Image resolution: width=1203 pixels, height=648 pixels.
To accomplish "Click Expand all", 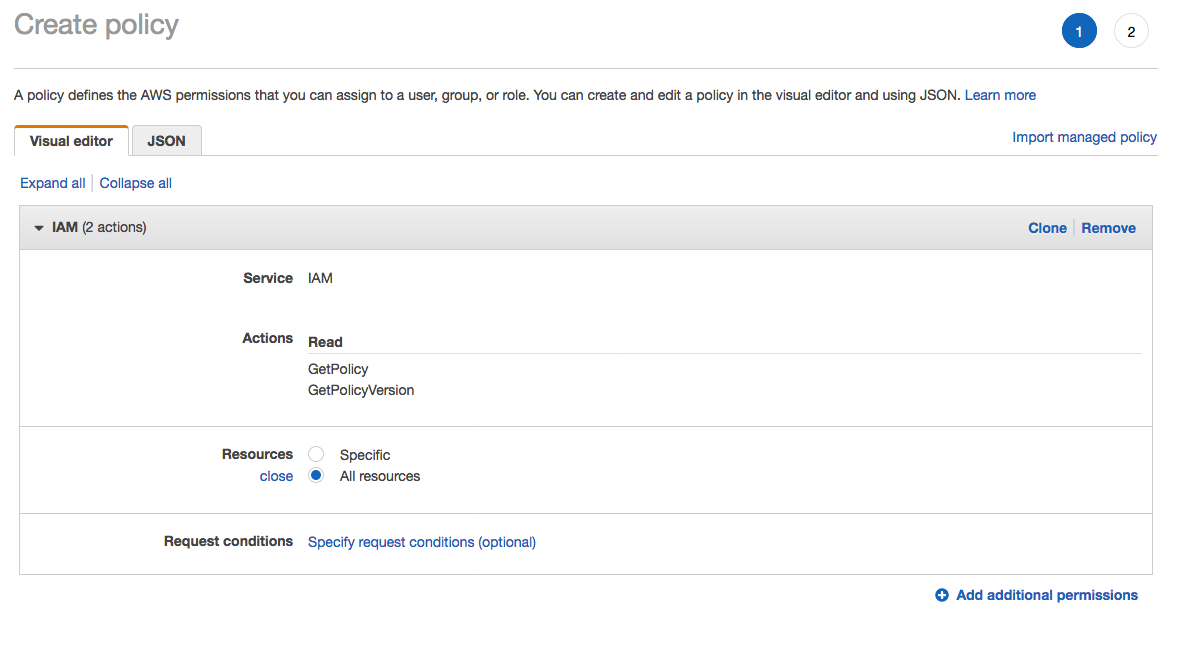I will 53,183.
